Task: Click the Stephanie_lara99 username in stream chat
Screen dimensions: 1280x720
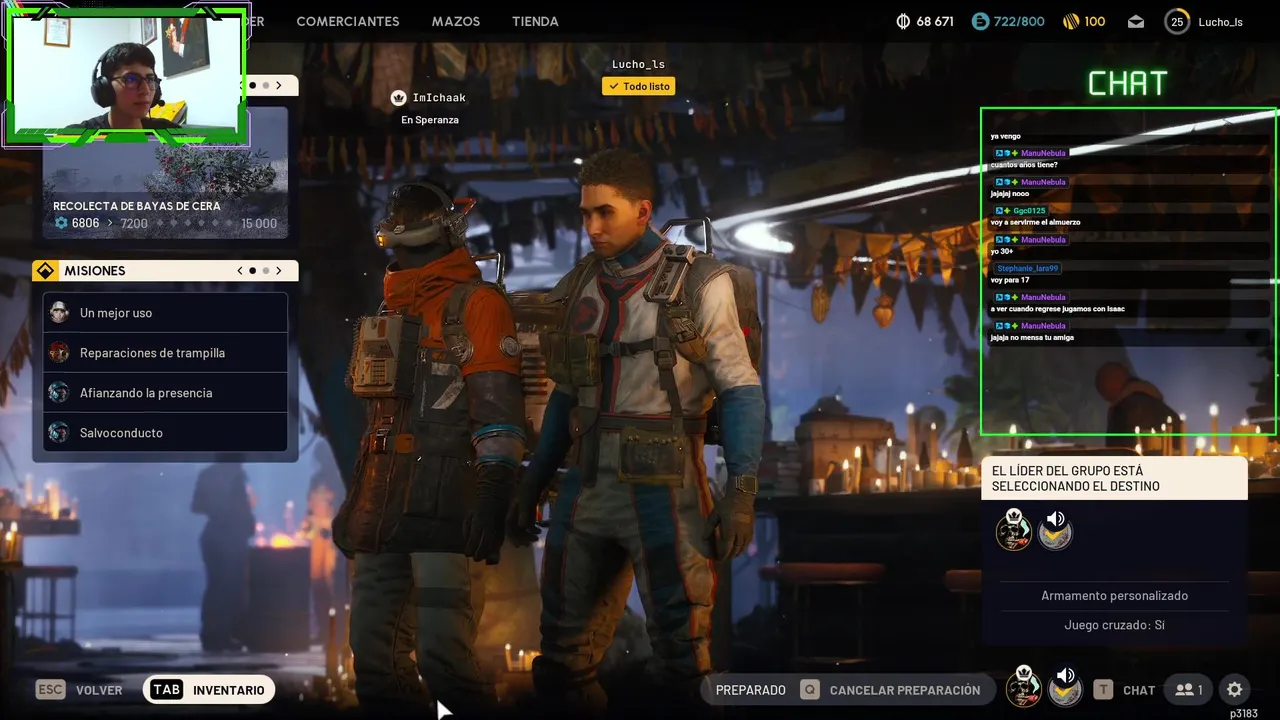Action: pos(1028,268)
